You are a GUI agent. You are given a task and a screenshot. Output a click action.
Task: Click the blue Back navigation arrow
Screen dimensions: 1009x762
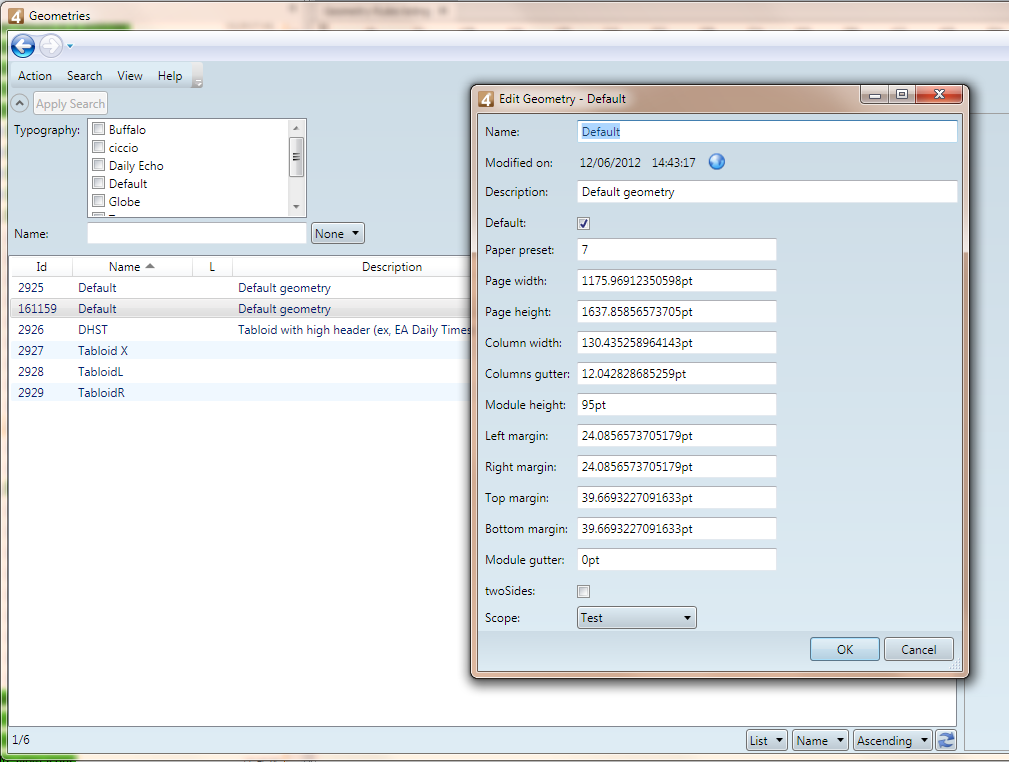pyautogui.click(x=23, y=46)
